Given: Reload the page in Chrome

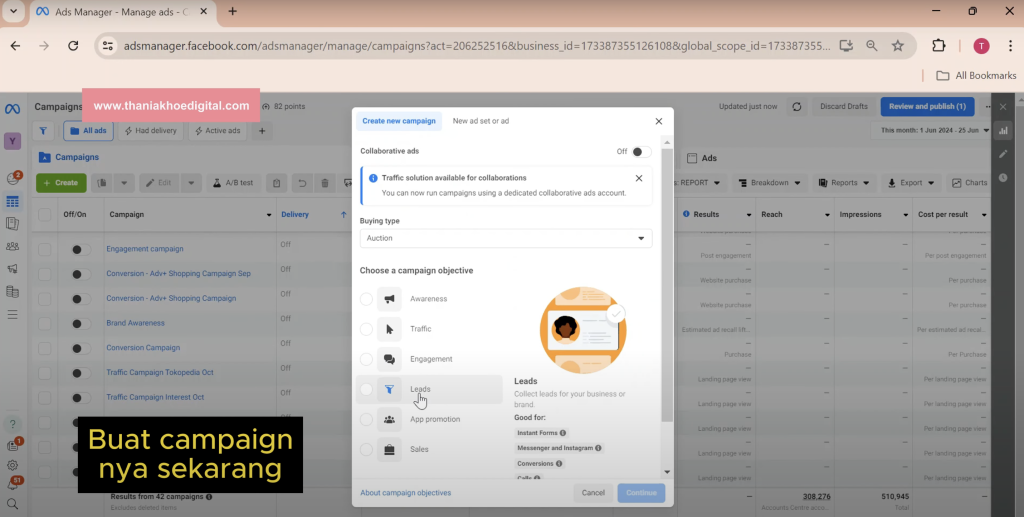Looking at the screenshot, I should tap(73, 46).
